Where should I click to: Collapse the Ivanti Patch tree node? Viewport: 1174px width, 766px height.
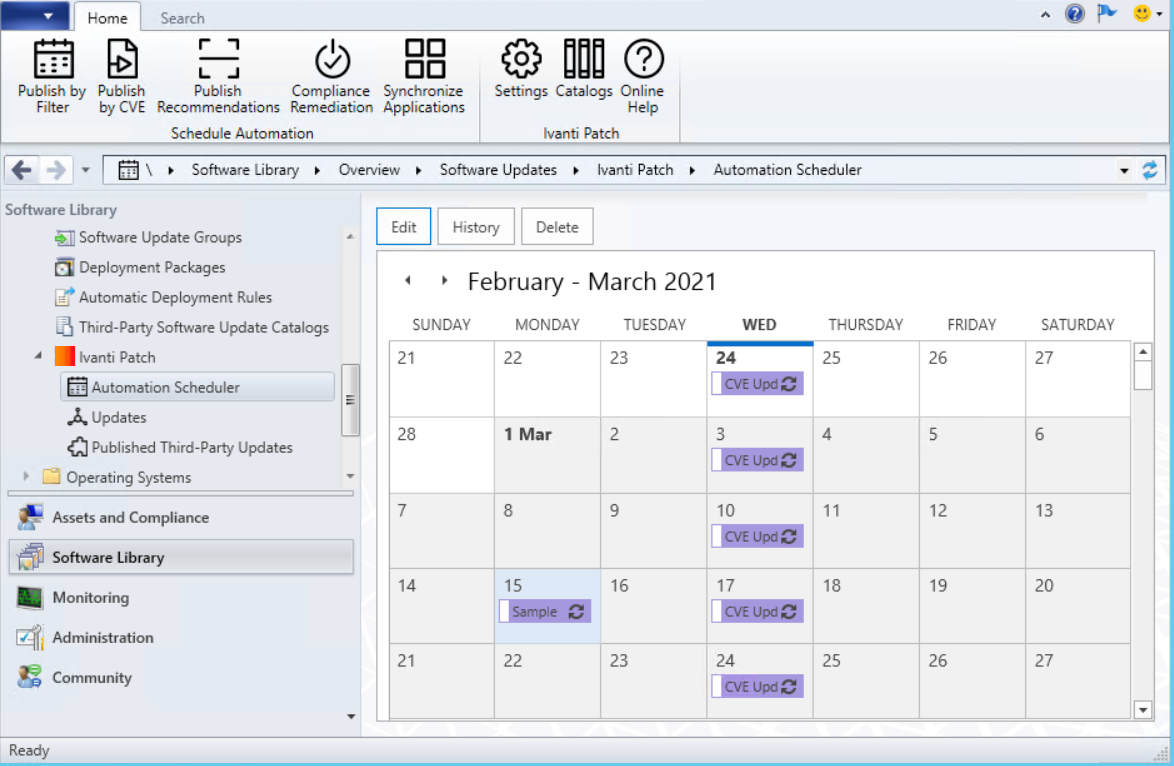38,357
